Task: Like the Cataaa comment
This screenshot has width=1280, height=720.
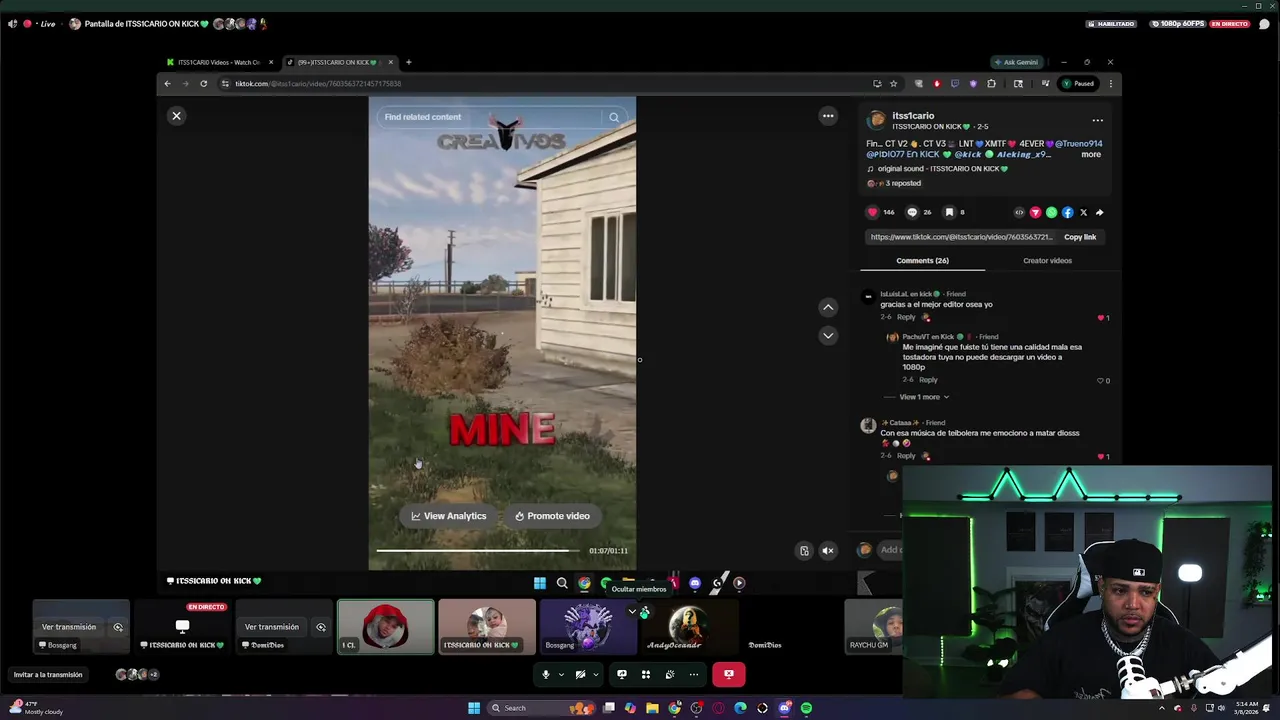Action: tap(1101, 457)
